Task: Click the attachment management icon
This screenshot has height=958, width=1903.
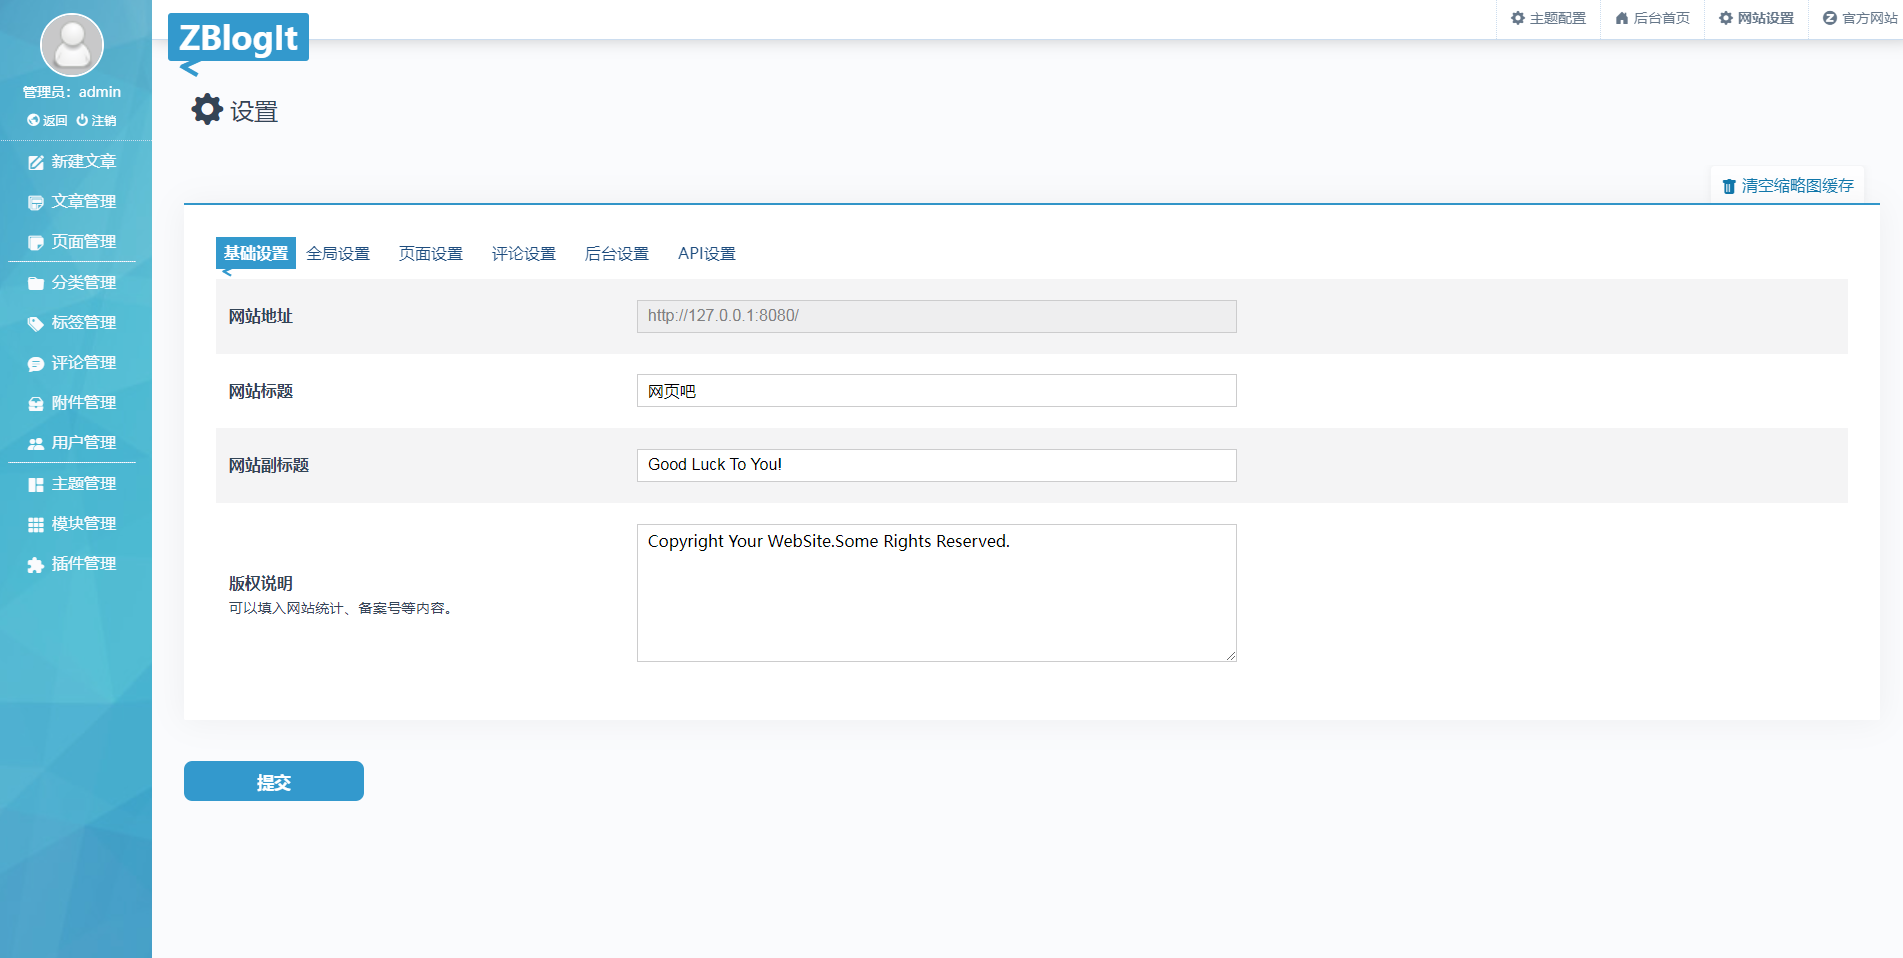Action: (36, 404)
